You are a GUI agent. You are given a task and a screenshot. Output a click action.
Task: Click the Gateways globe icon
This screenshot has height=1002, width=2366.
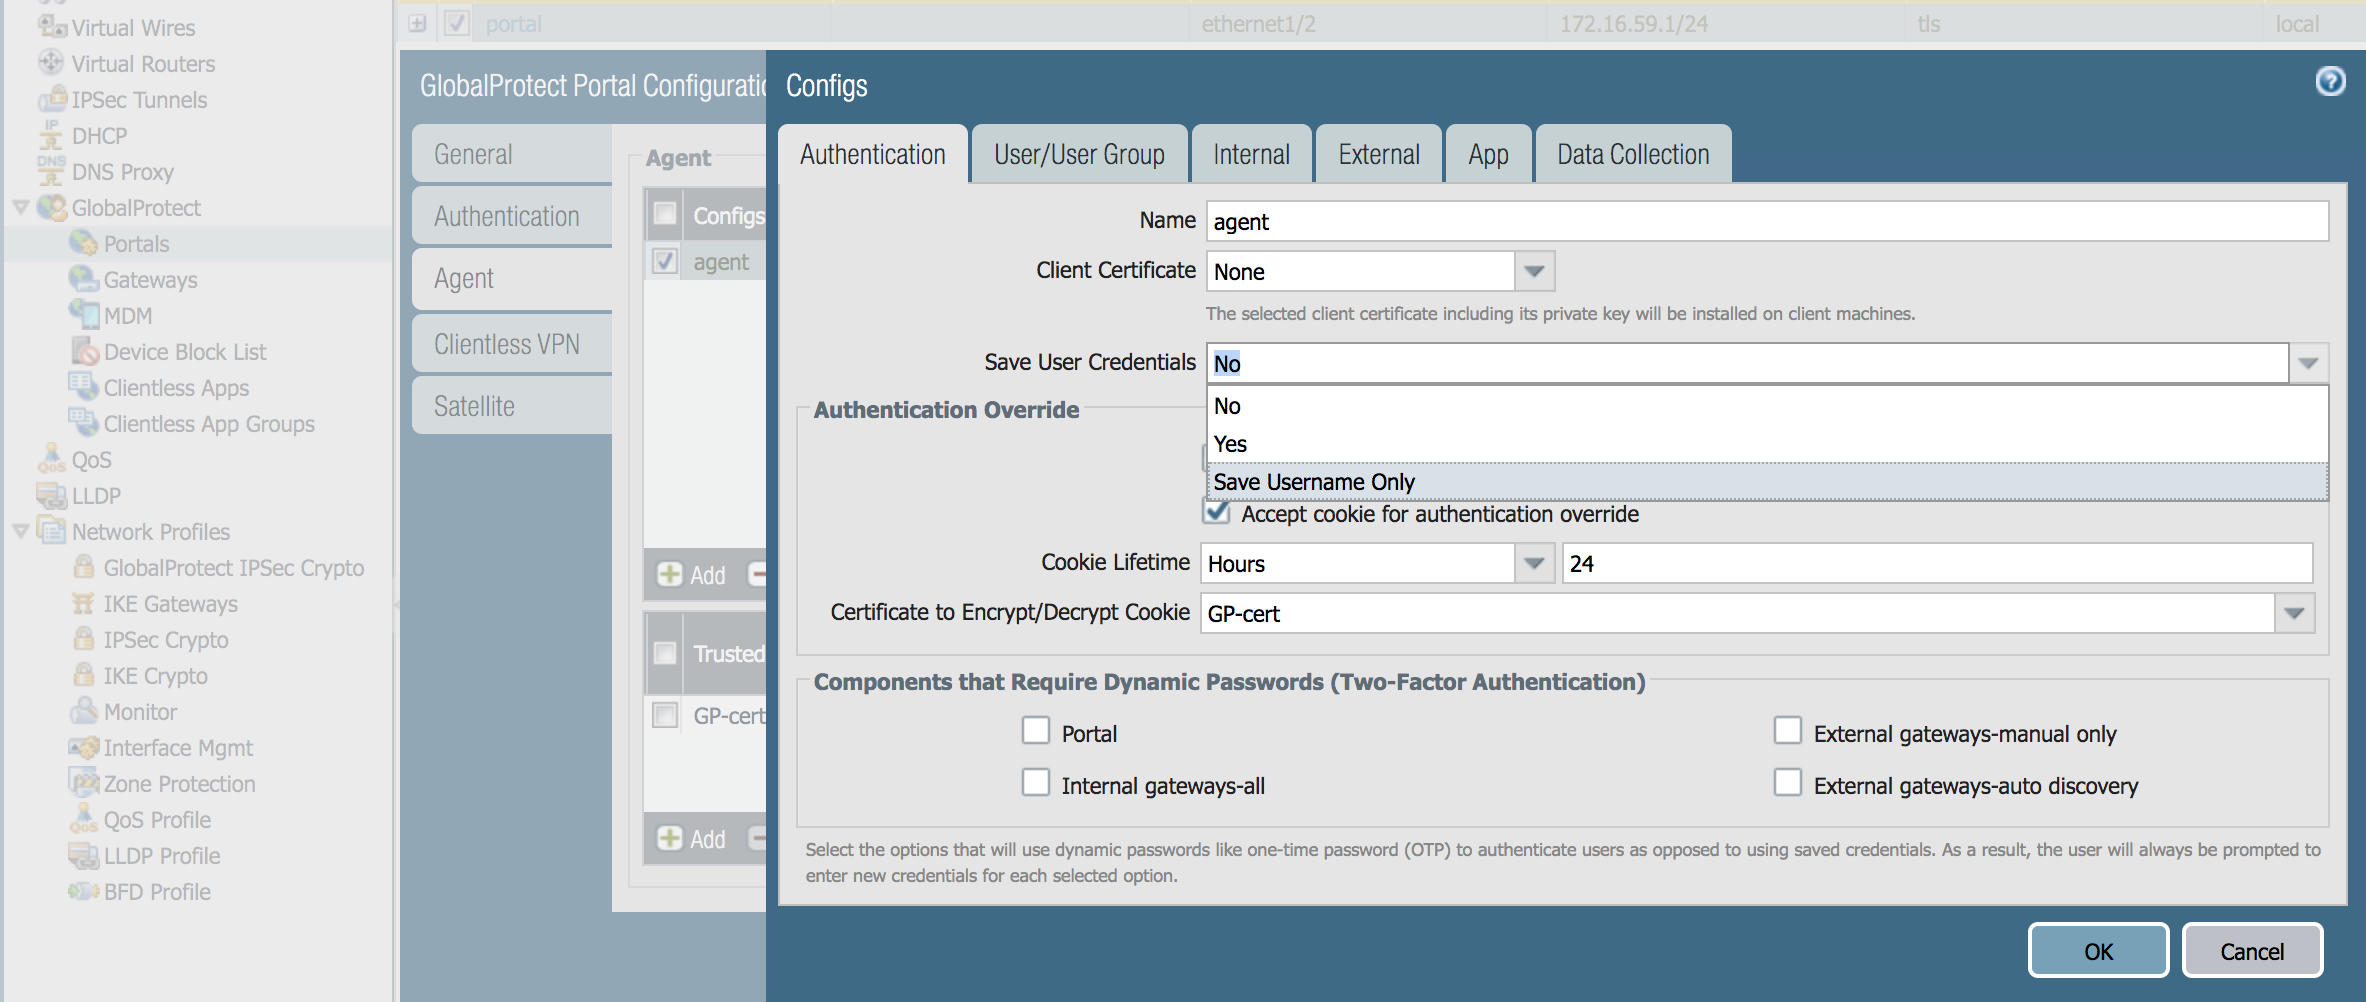click(83, 279)
